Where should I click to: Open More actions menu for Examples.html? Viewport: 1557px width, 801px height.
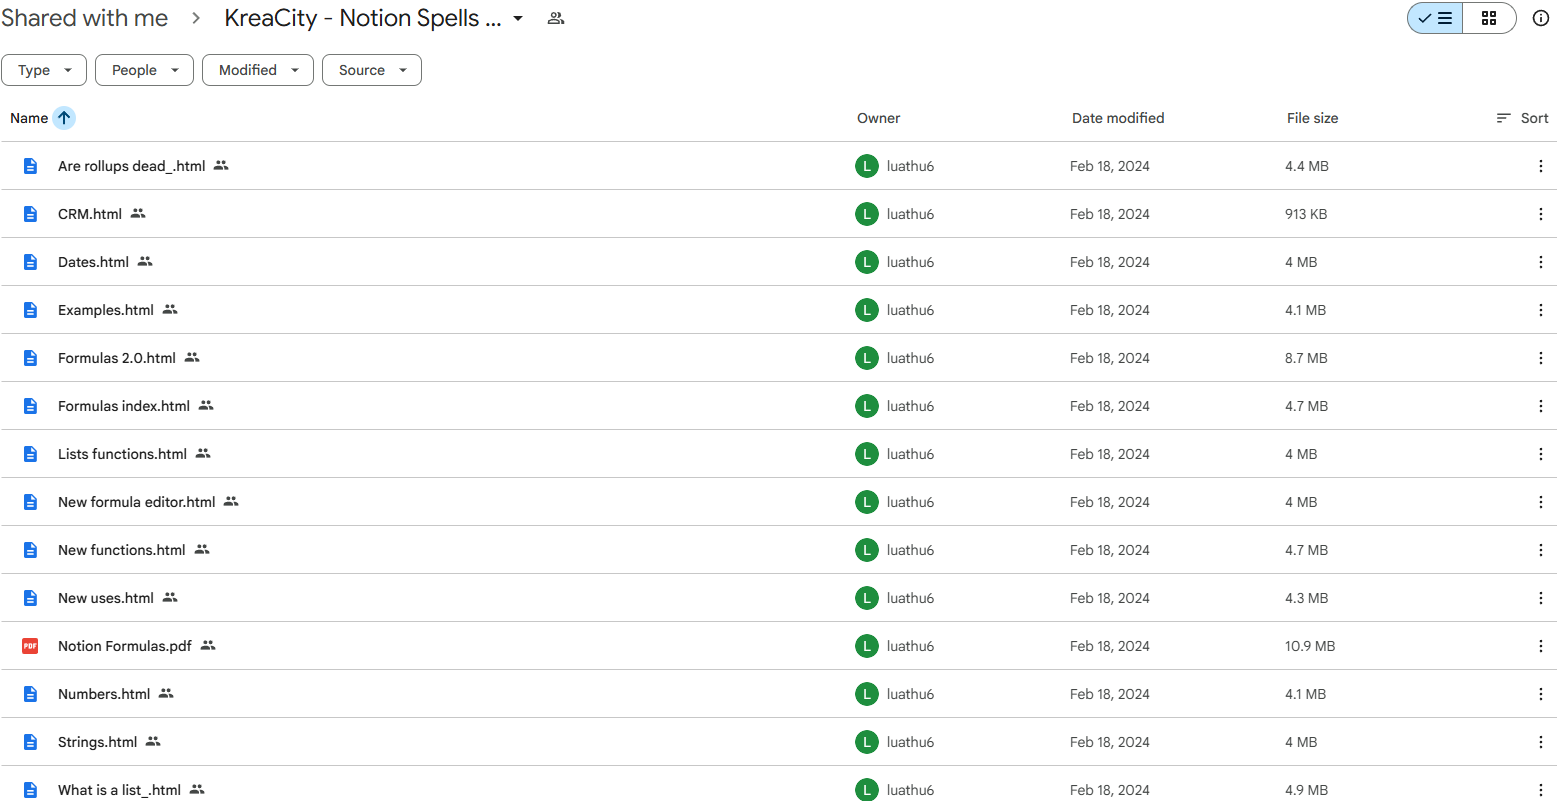[x=1540, y=310]
